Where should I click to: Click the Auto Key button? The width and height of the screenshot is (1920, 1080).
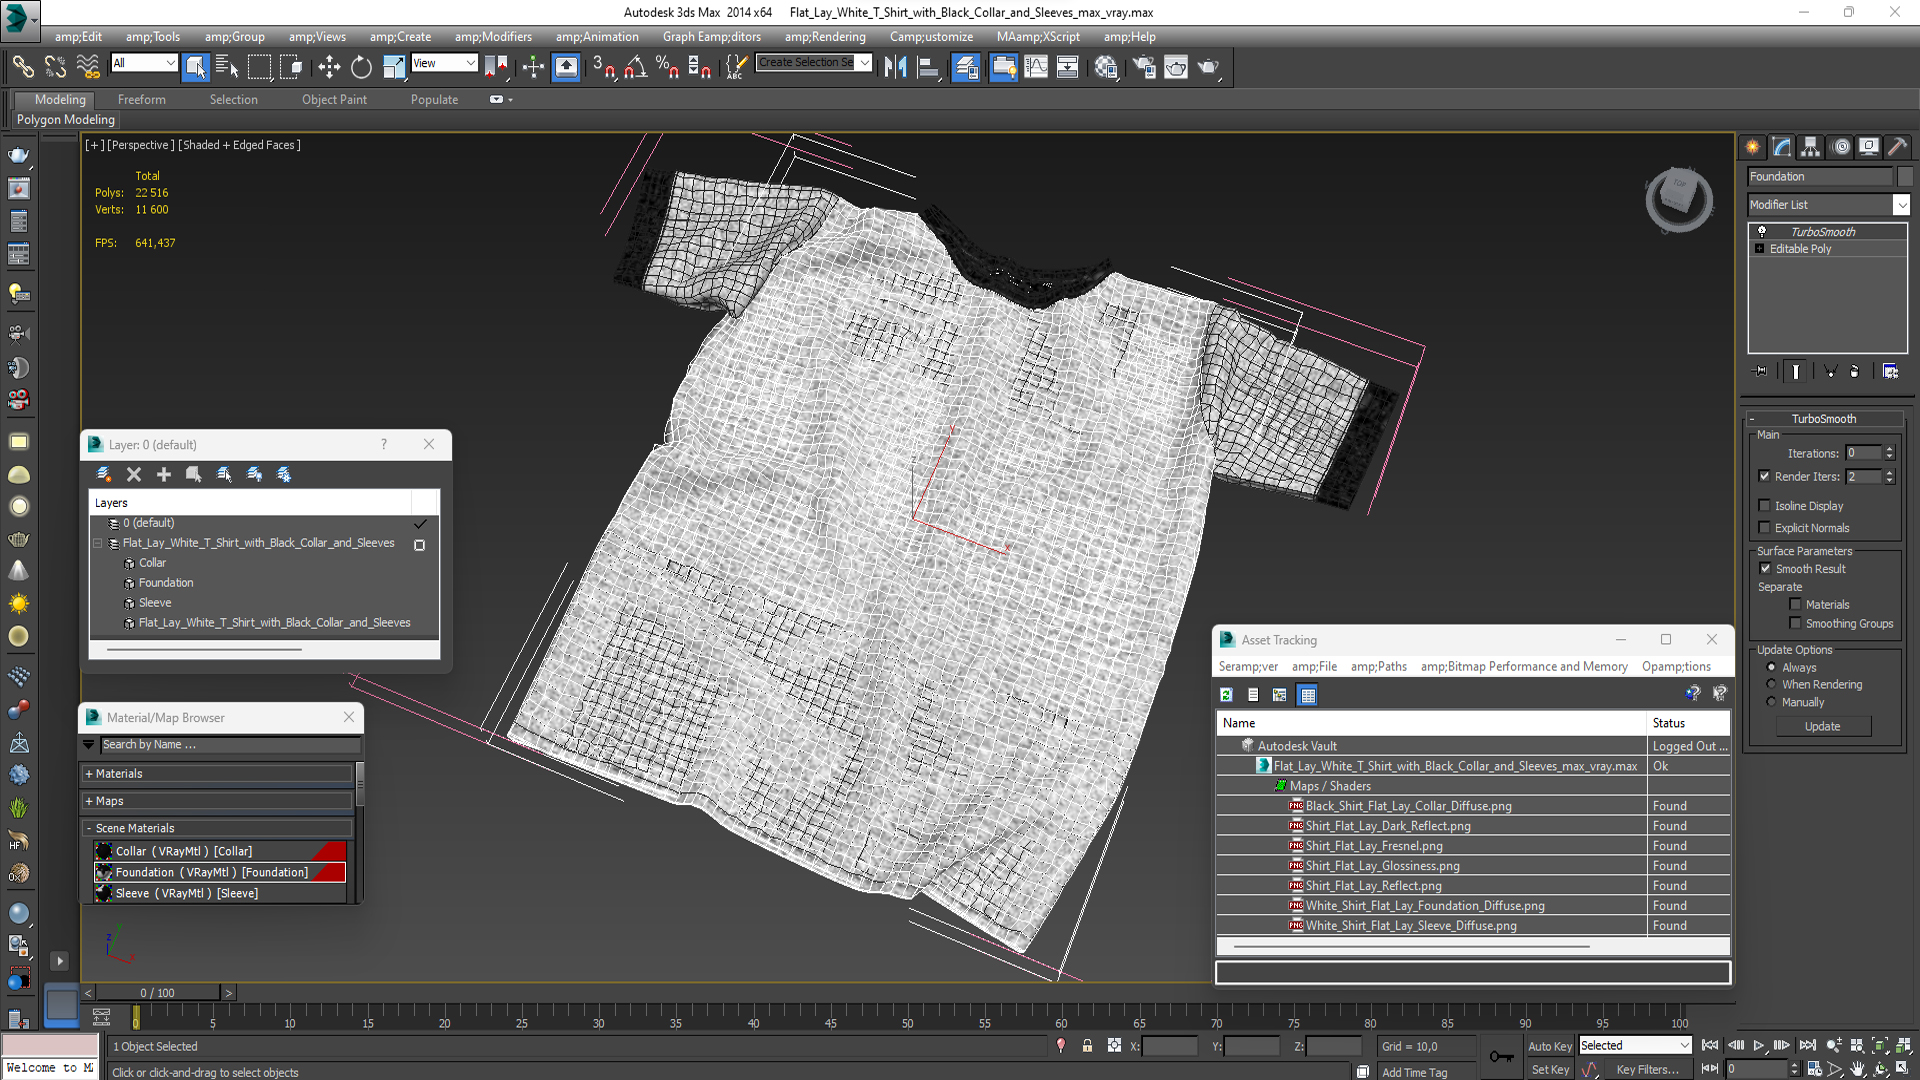1549,1046
